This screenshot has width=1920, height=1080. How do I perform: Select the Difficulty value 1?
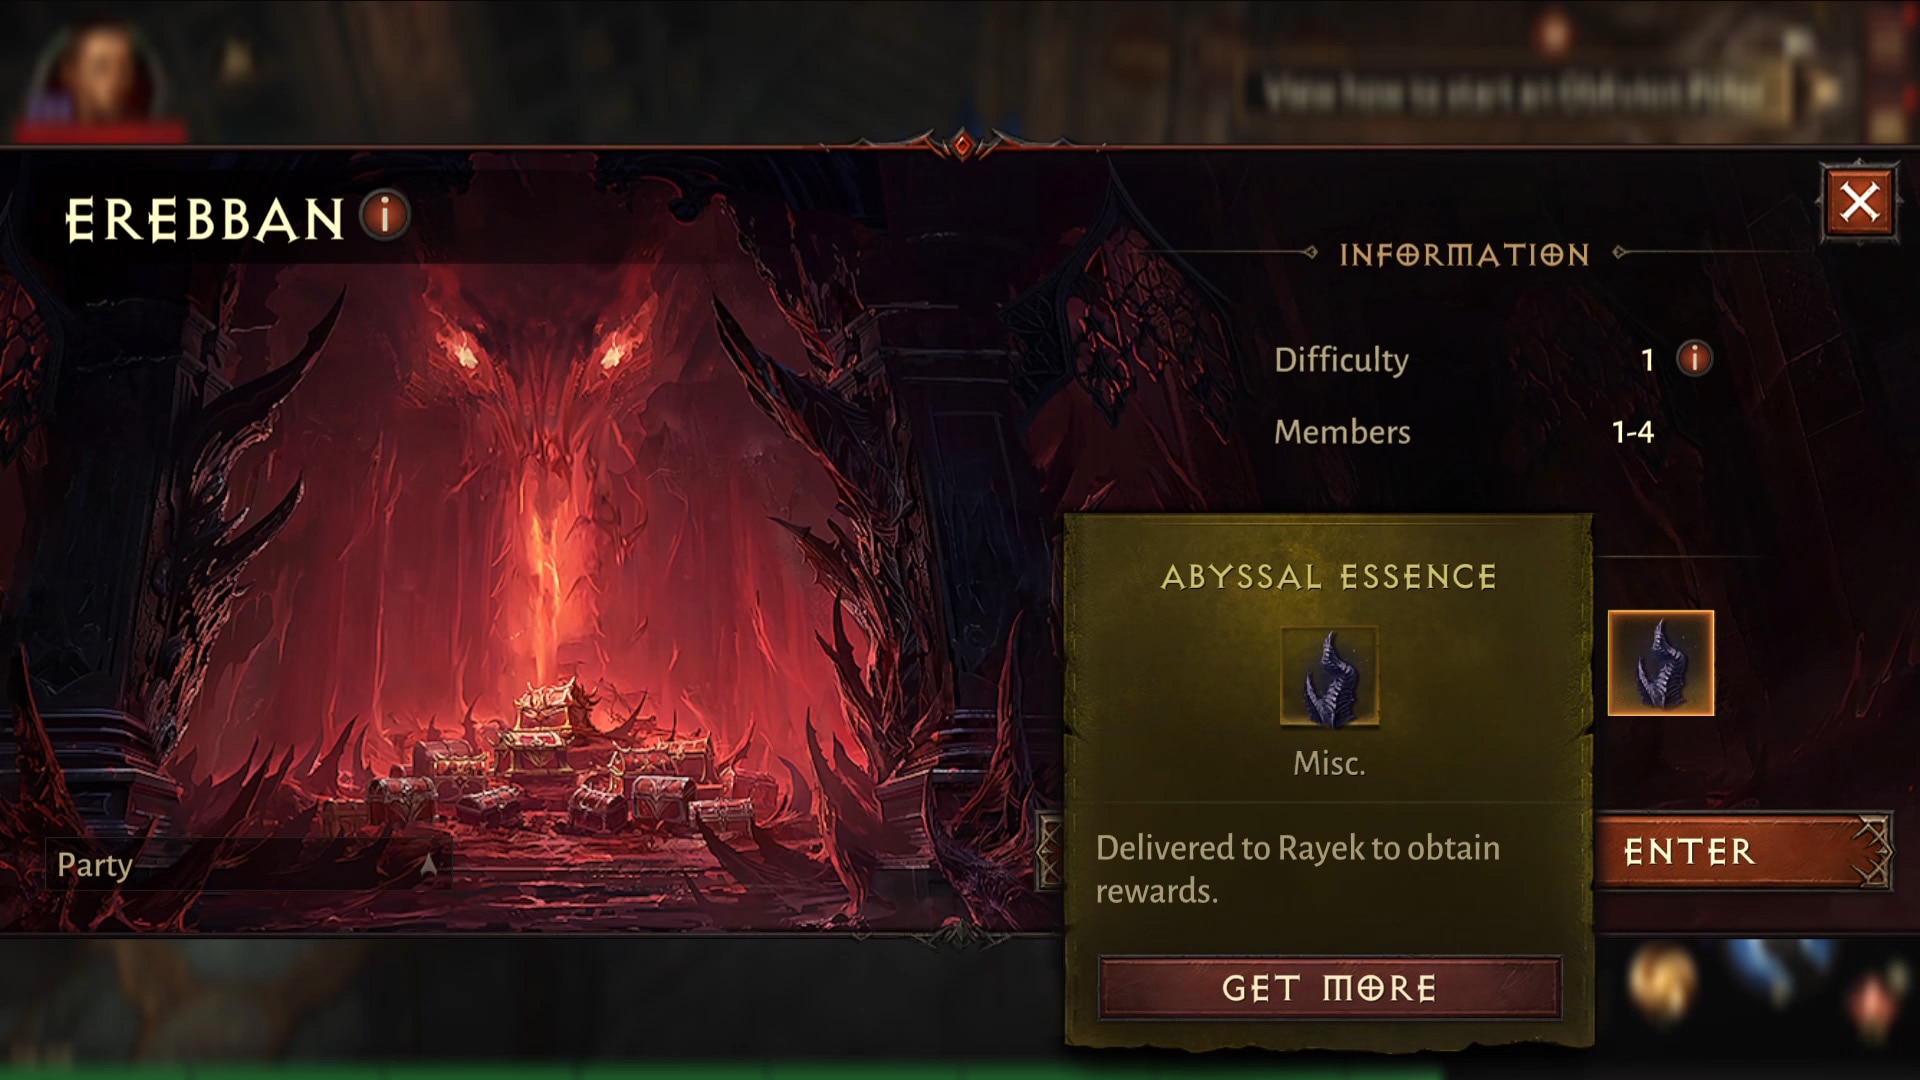pyautogui.click(x=1647, y=360)
